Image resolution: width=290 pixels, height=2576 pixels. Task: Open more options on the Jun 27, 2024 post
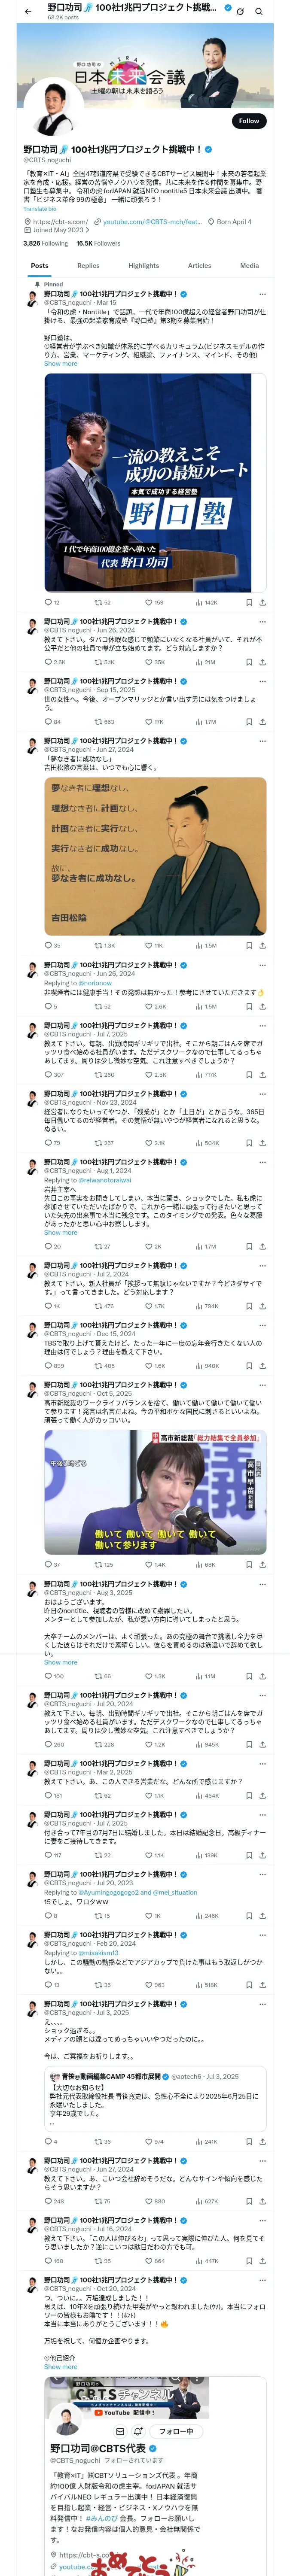click(x=262, y=741)
